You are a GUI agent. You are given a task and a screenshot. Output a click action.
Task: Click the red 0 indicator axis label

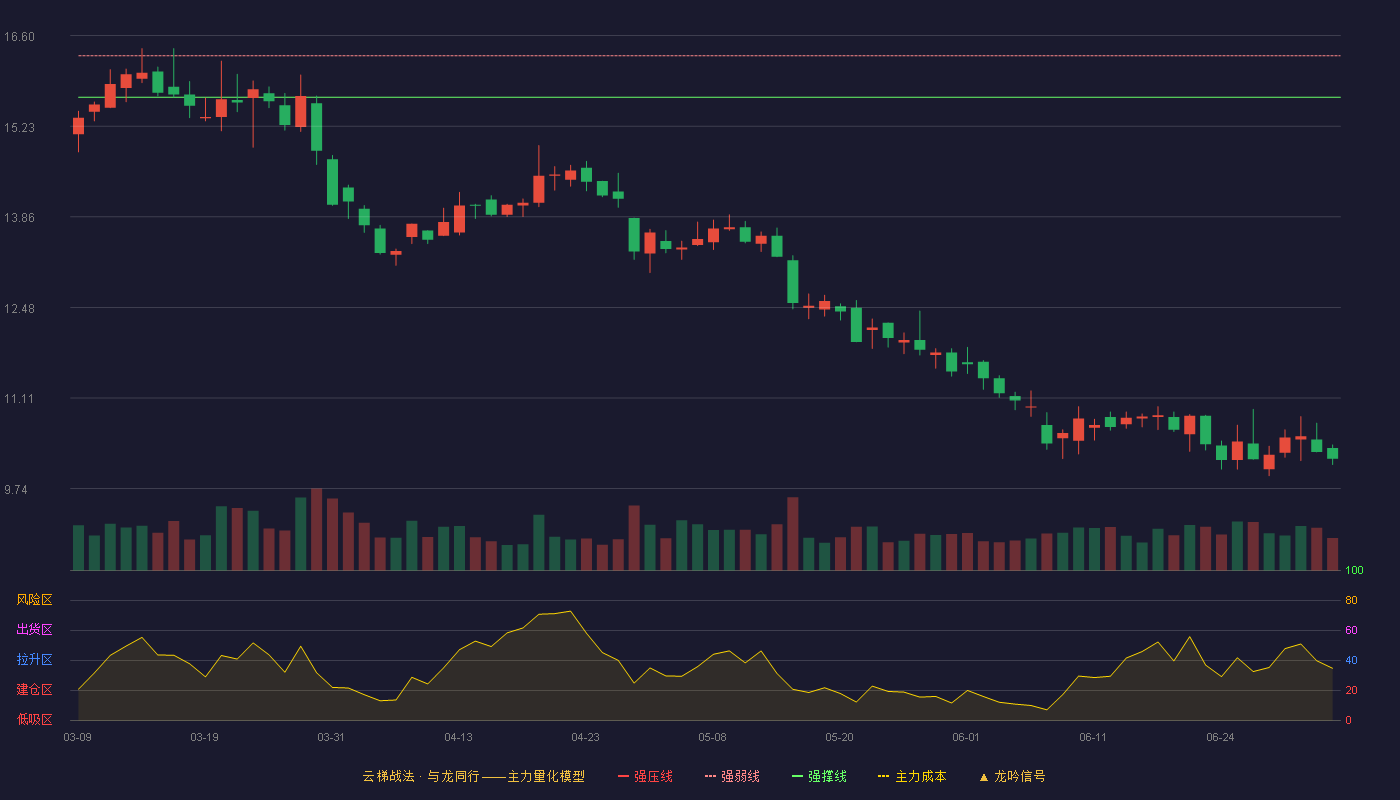point(1348,720)
